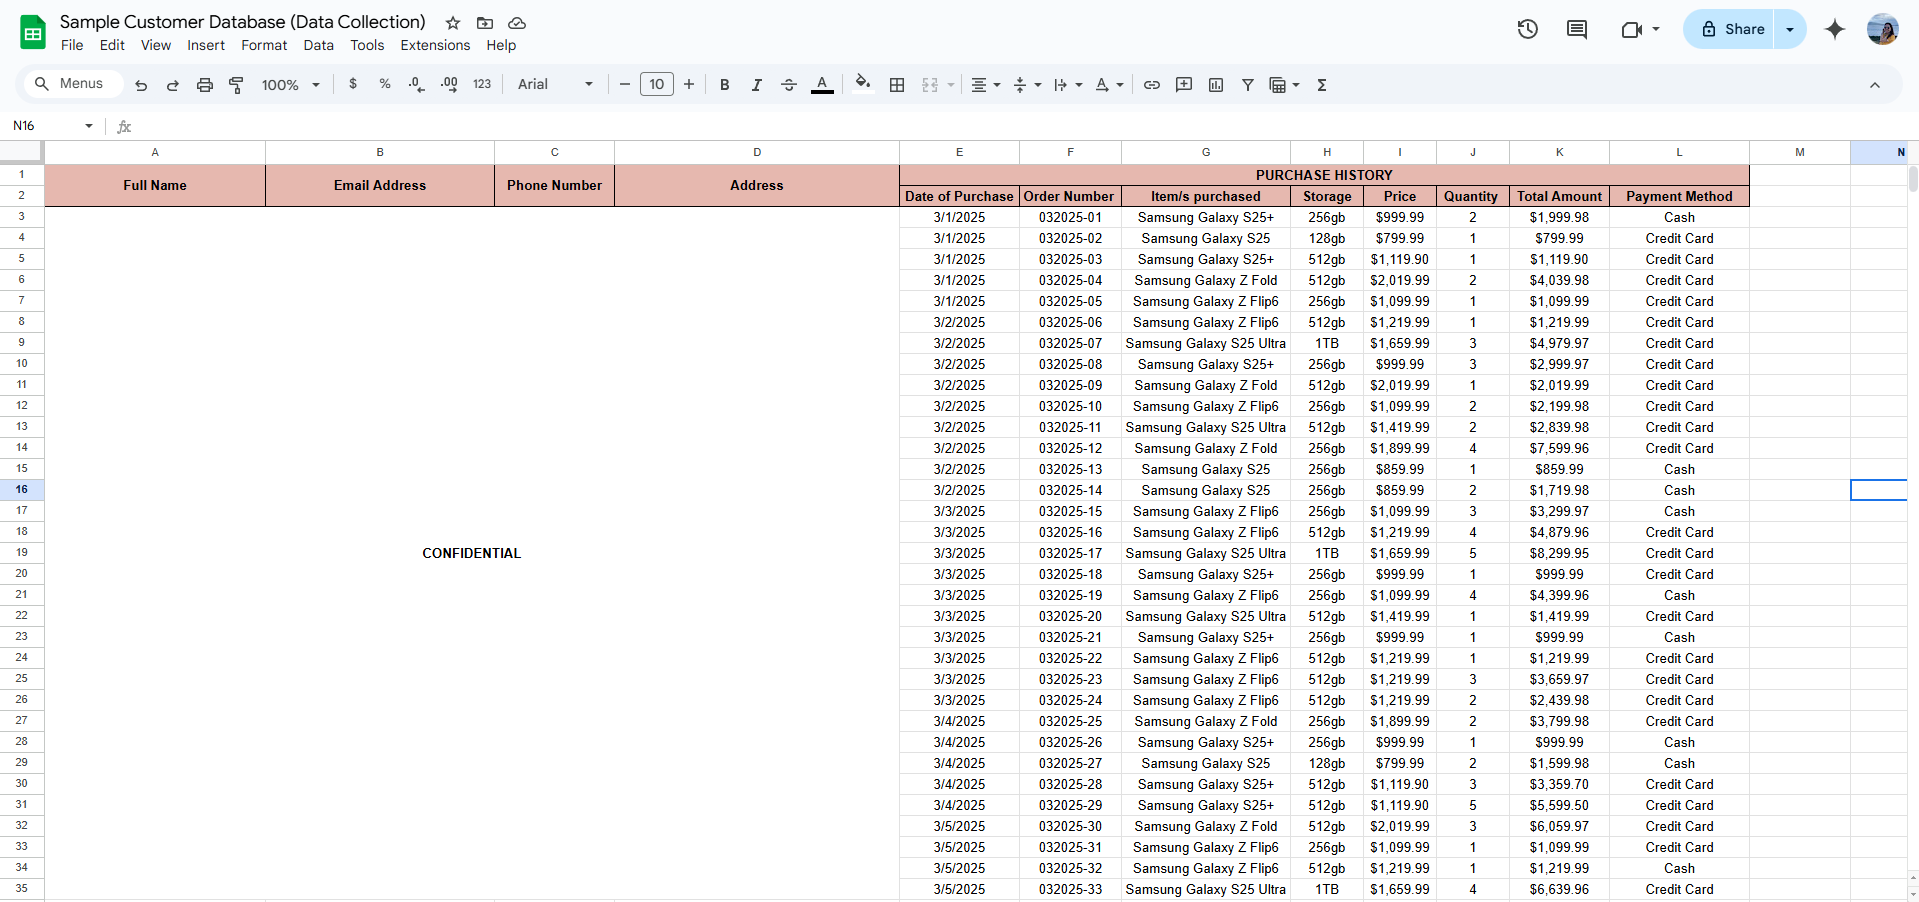Toggle Strikethrough formatting
The width and height of the screenshot is (1919, 902).
(x=789, y=85)
